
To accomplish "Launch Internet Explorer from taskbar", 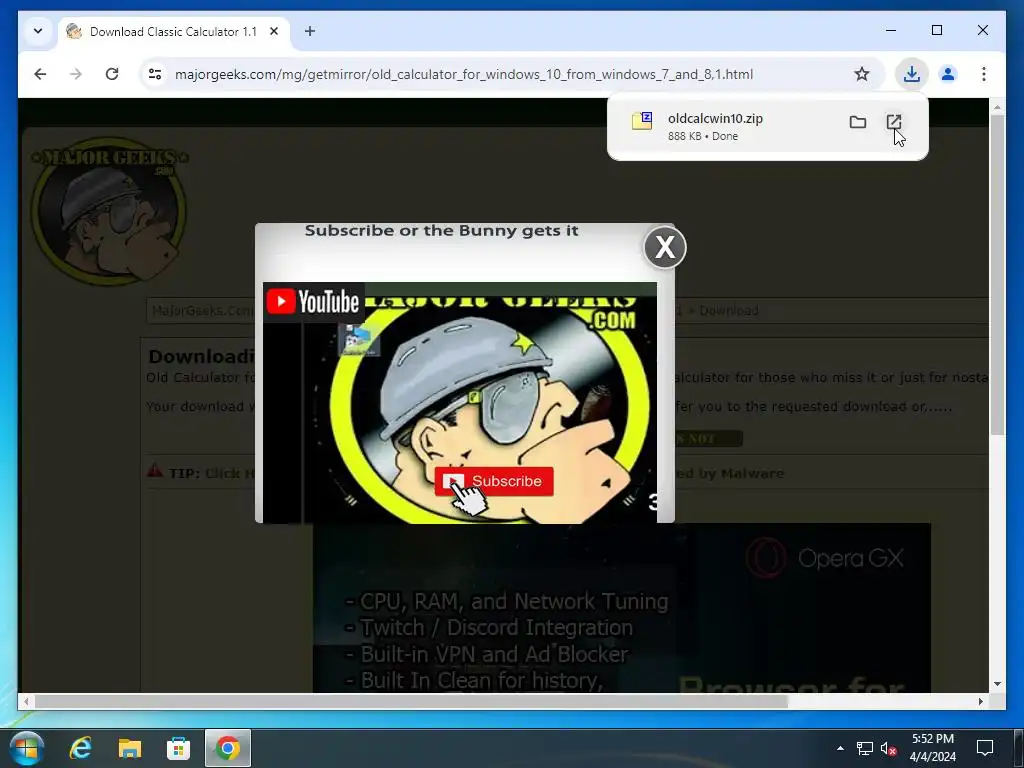I will (80, 748).
